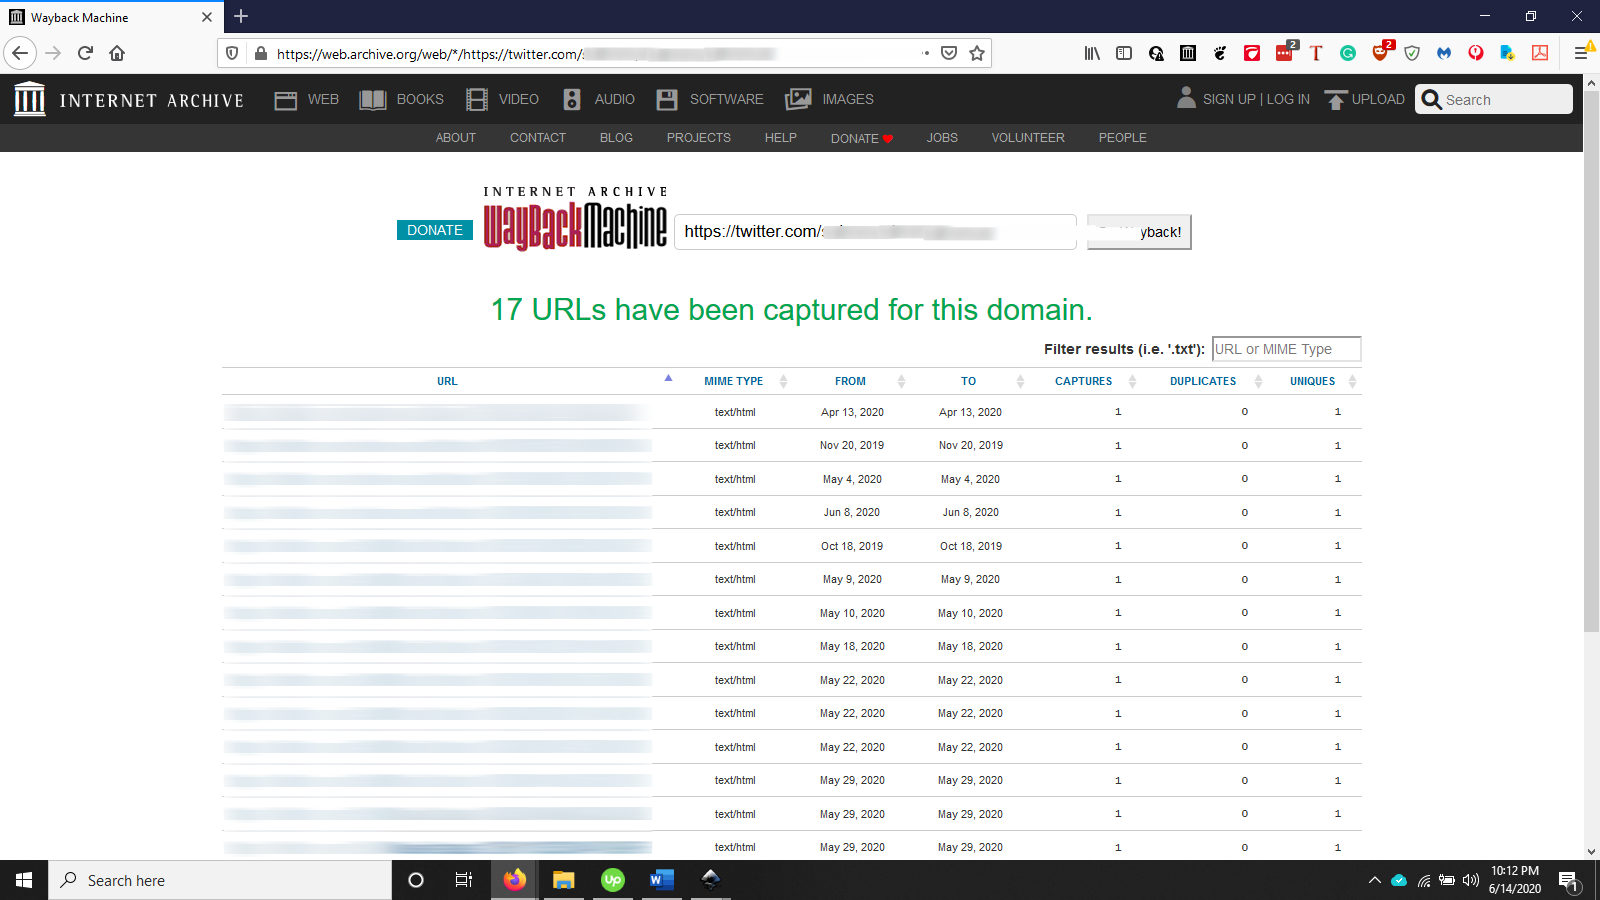1600x900 pixels.
Task: Select the Audio speaker icon
Action: coord(572,99)
